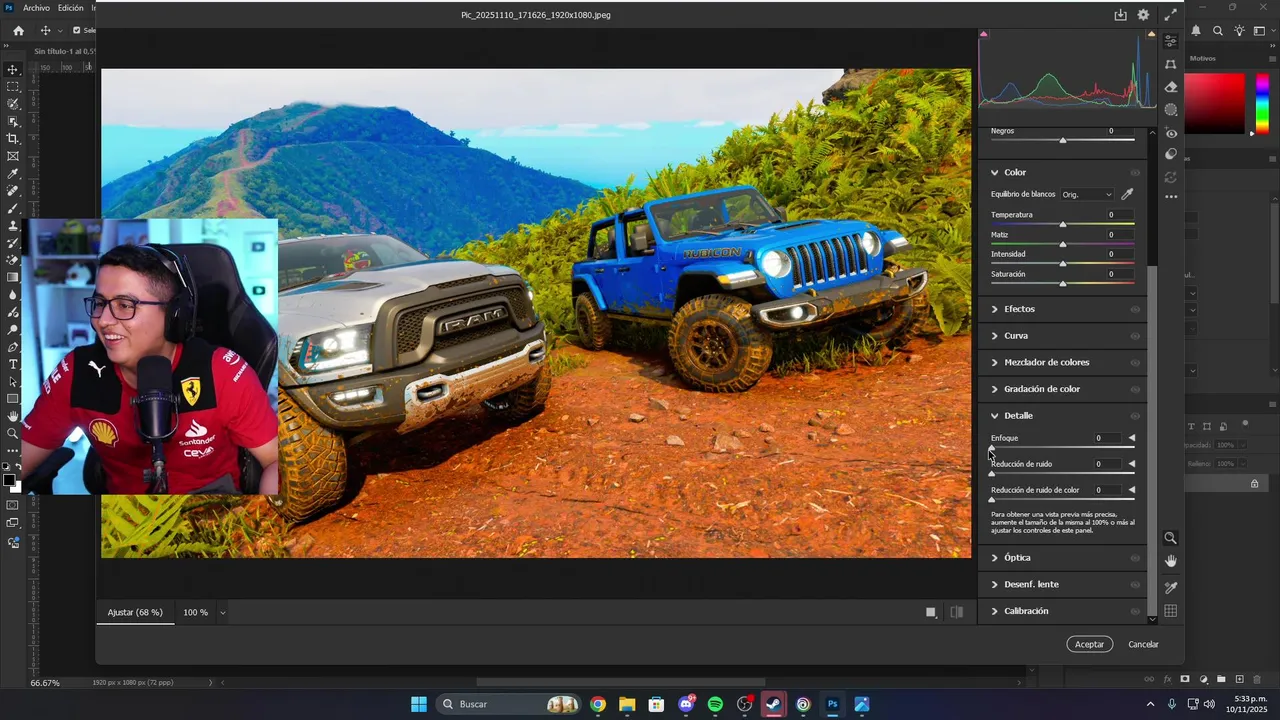
Task: Open Spotify from the Windows taskbar
Action: [x=715, y=704]
